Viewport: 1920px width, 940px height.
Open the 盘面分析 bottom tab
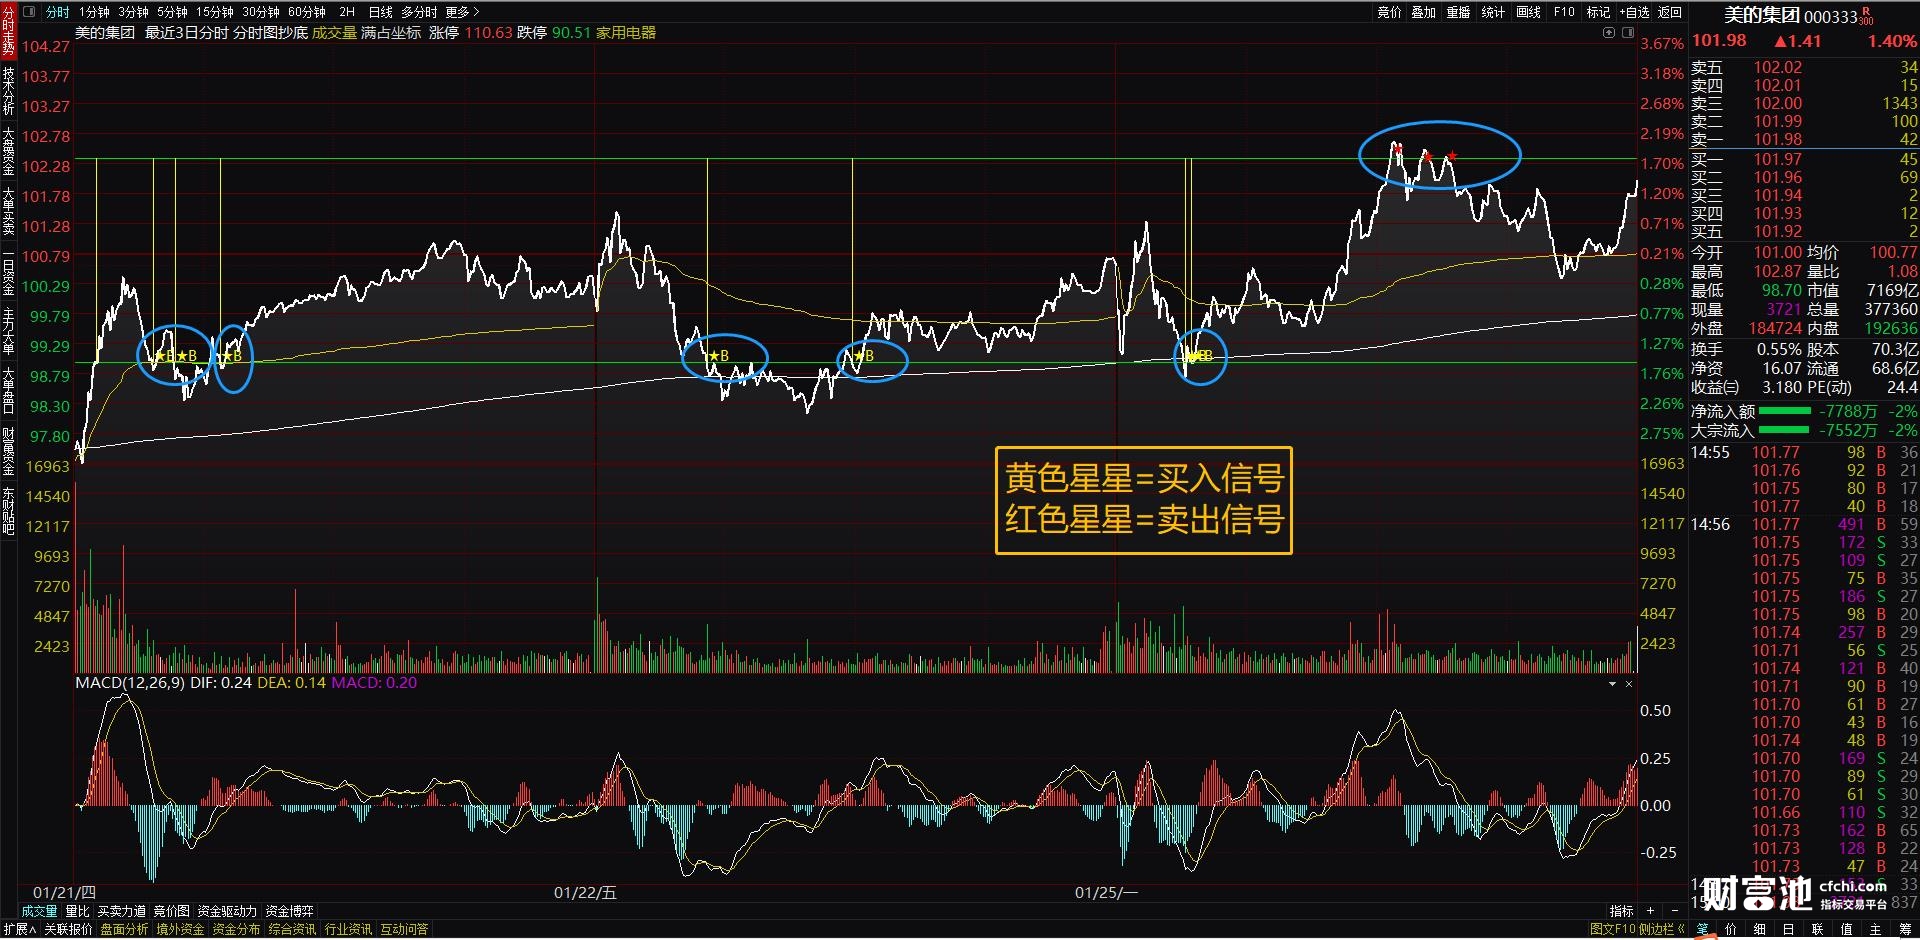pos(124,929)
